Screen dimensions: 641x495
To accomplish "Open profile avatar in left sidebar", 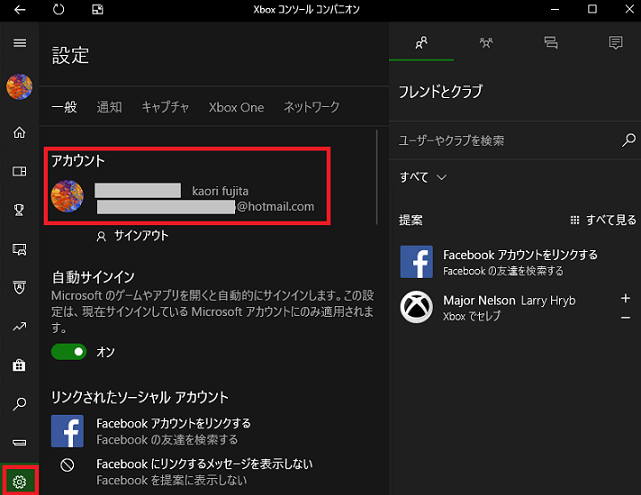I will 19,87.
